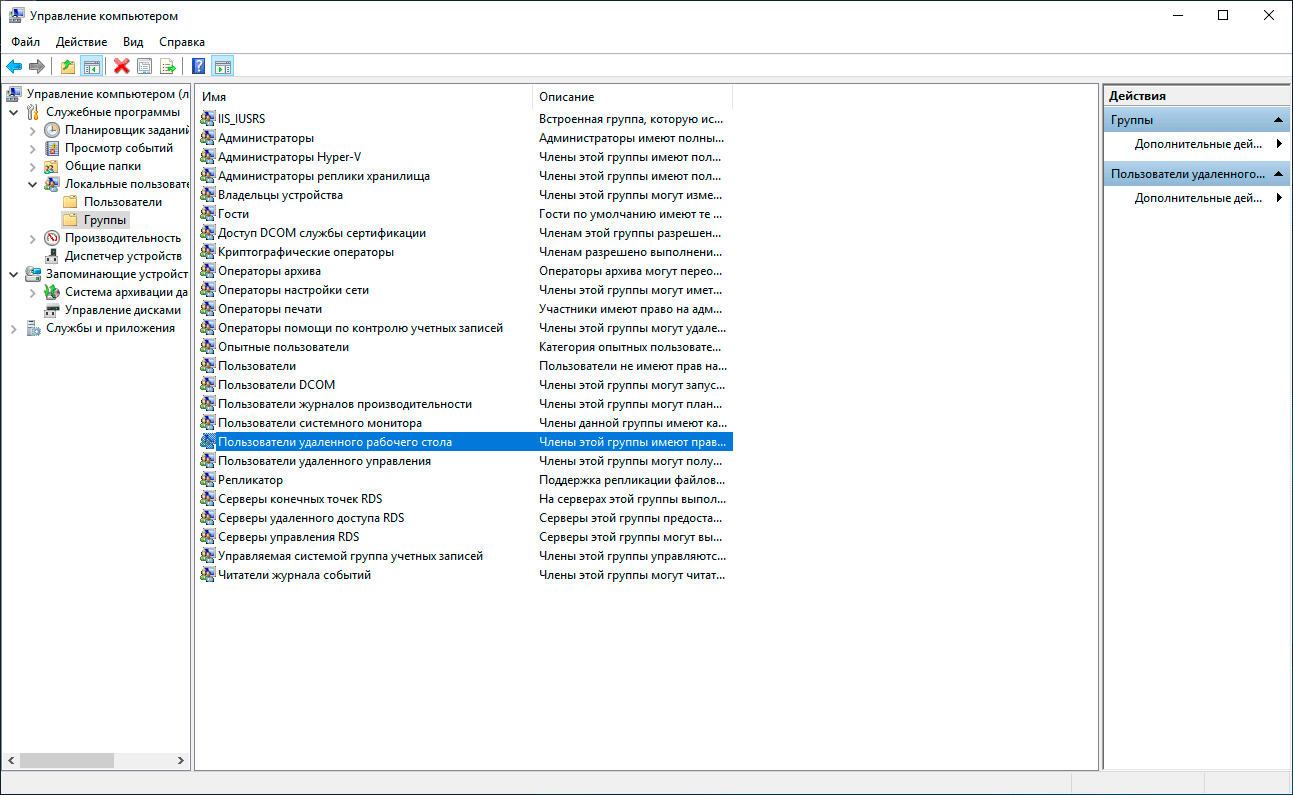
Task: Click the icon of the Администраторы group
Action: (x=208, y=138)
